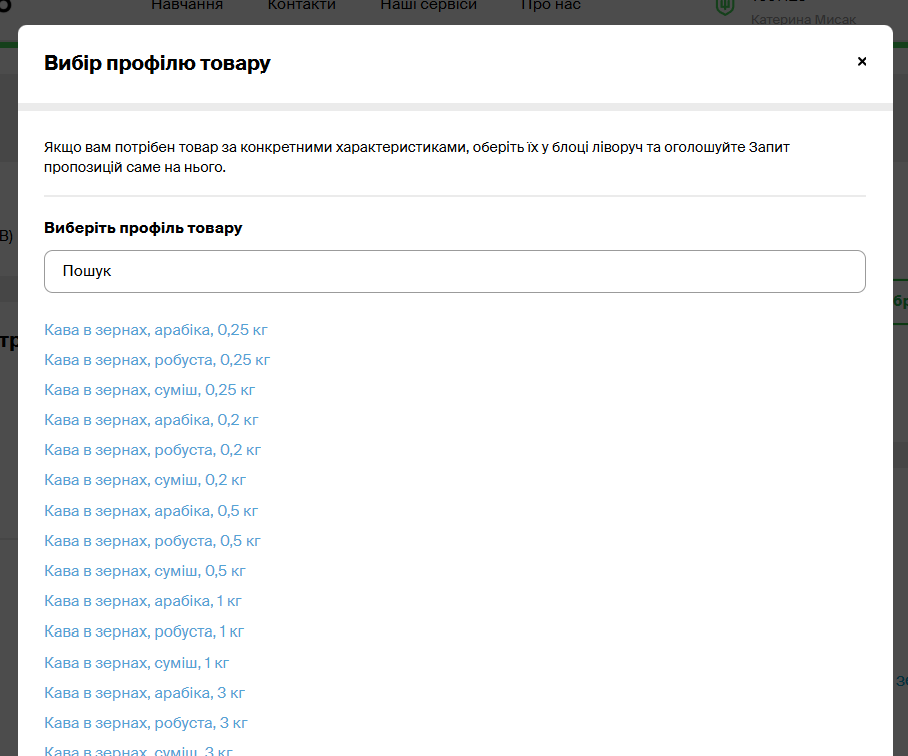
Task: Select Кава в зернах, арабіка, 3 кг
Action: click(x=144, y=692)
